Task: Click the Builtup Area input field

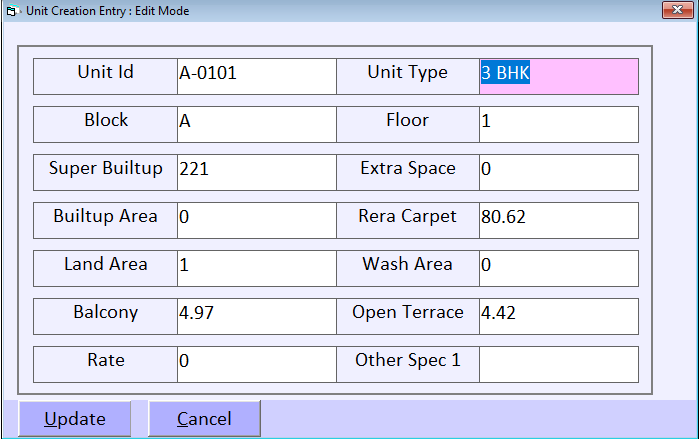Action: pos(257,221)
